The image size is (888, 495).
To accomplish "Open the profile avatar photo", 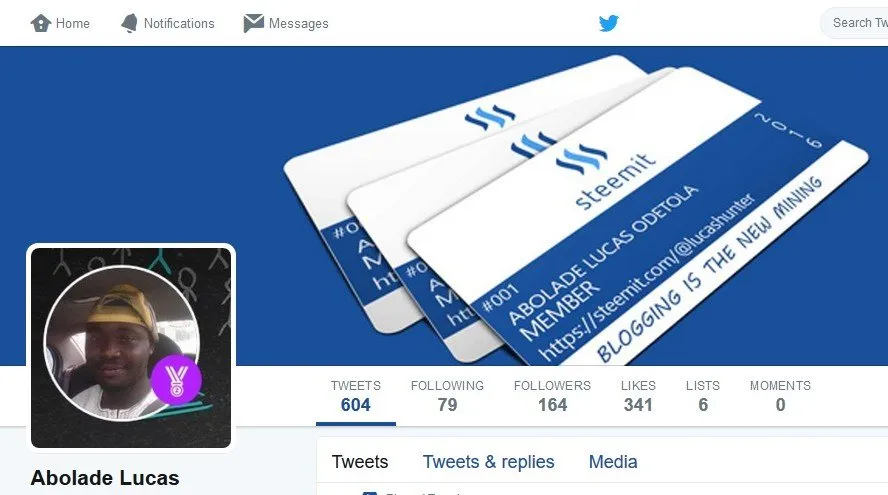I will pos(131,348).
